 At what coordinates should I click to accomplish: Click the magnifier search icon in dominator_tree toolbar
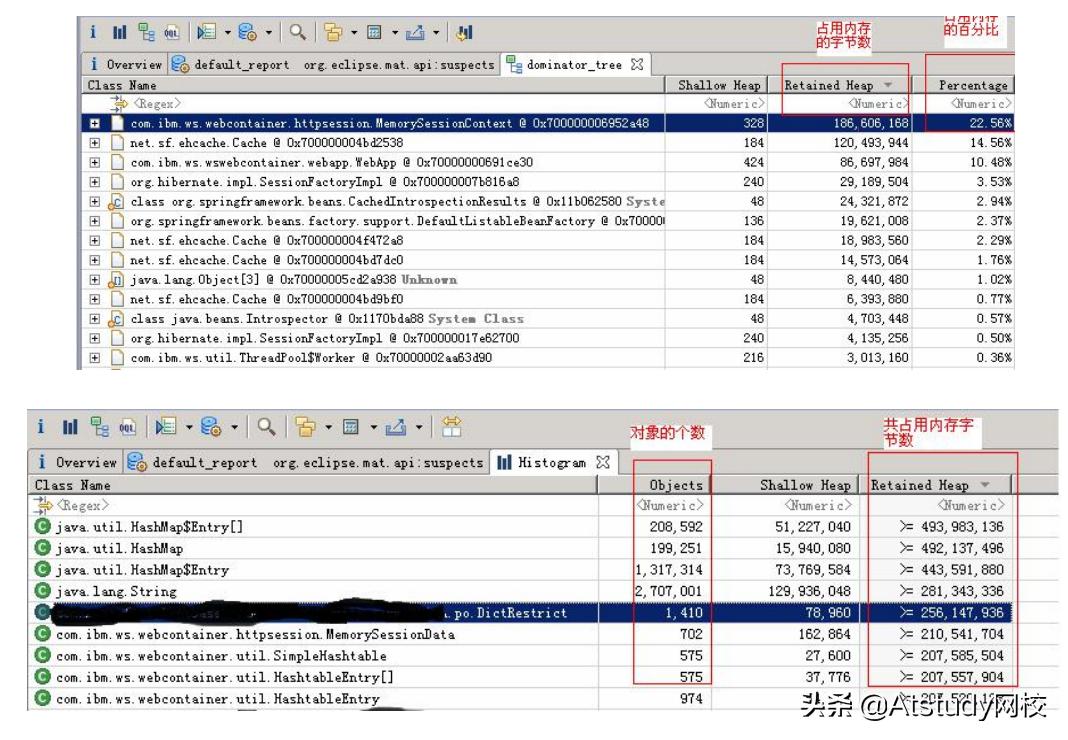(297, 33)
